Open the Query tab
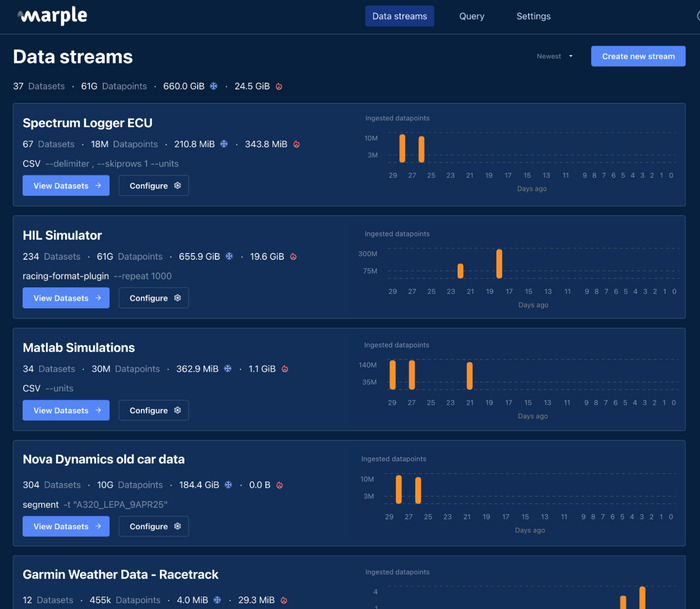 472,16
